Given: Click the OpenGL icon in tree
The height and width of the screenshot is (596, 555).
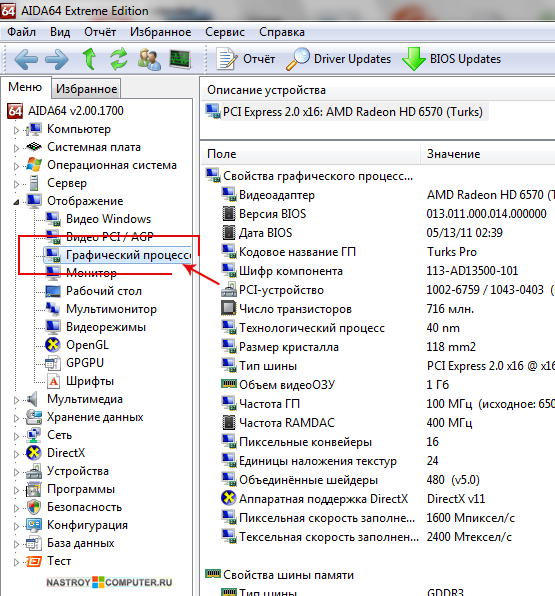Looking at the screenshot, I should pyautogui.click(x=52, y=345).
